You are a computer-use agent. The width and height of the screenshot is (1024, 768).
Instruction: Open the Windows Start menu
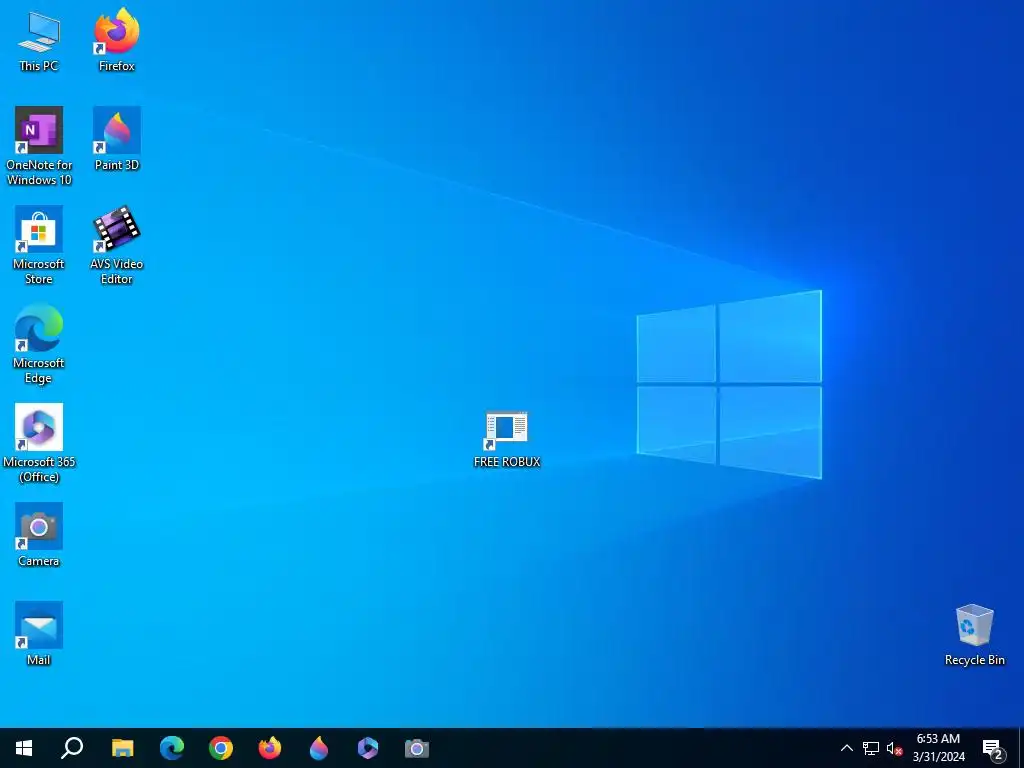(x=24, y=748)
